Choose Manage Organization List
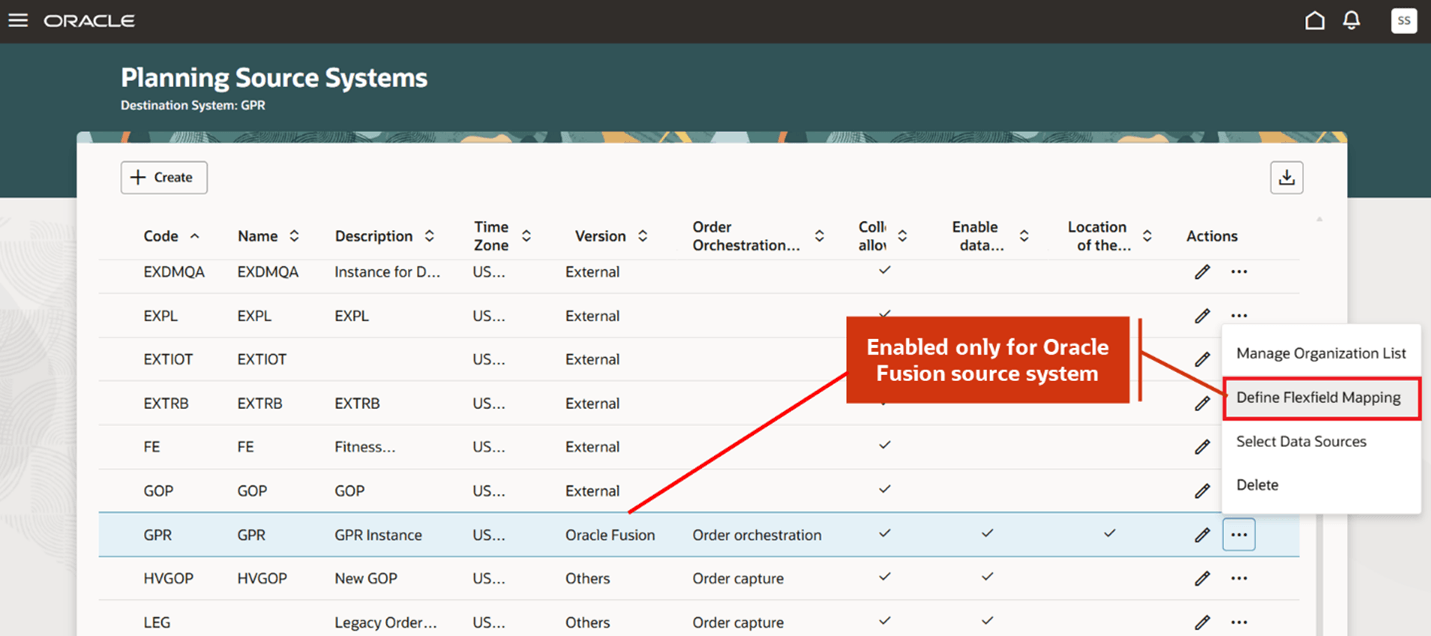Screen dimensions: 1431x636 pos(1321,353)
